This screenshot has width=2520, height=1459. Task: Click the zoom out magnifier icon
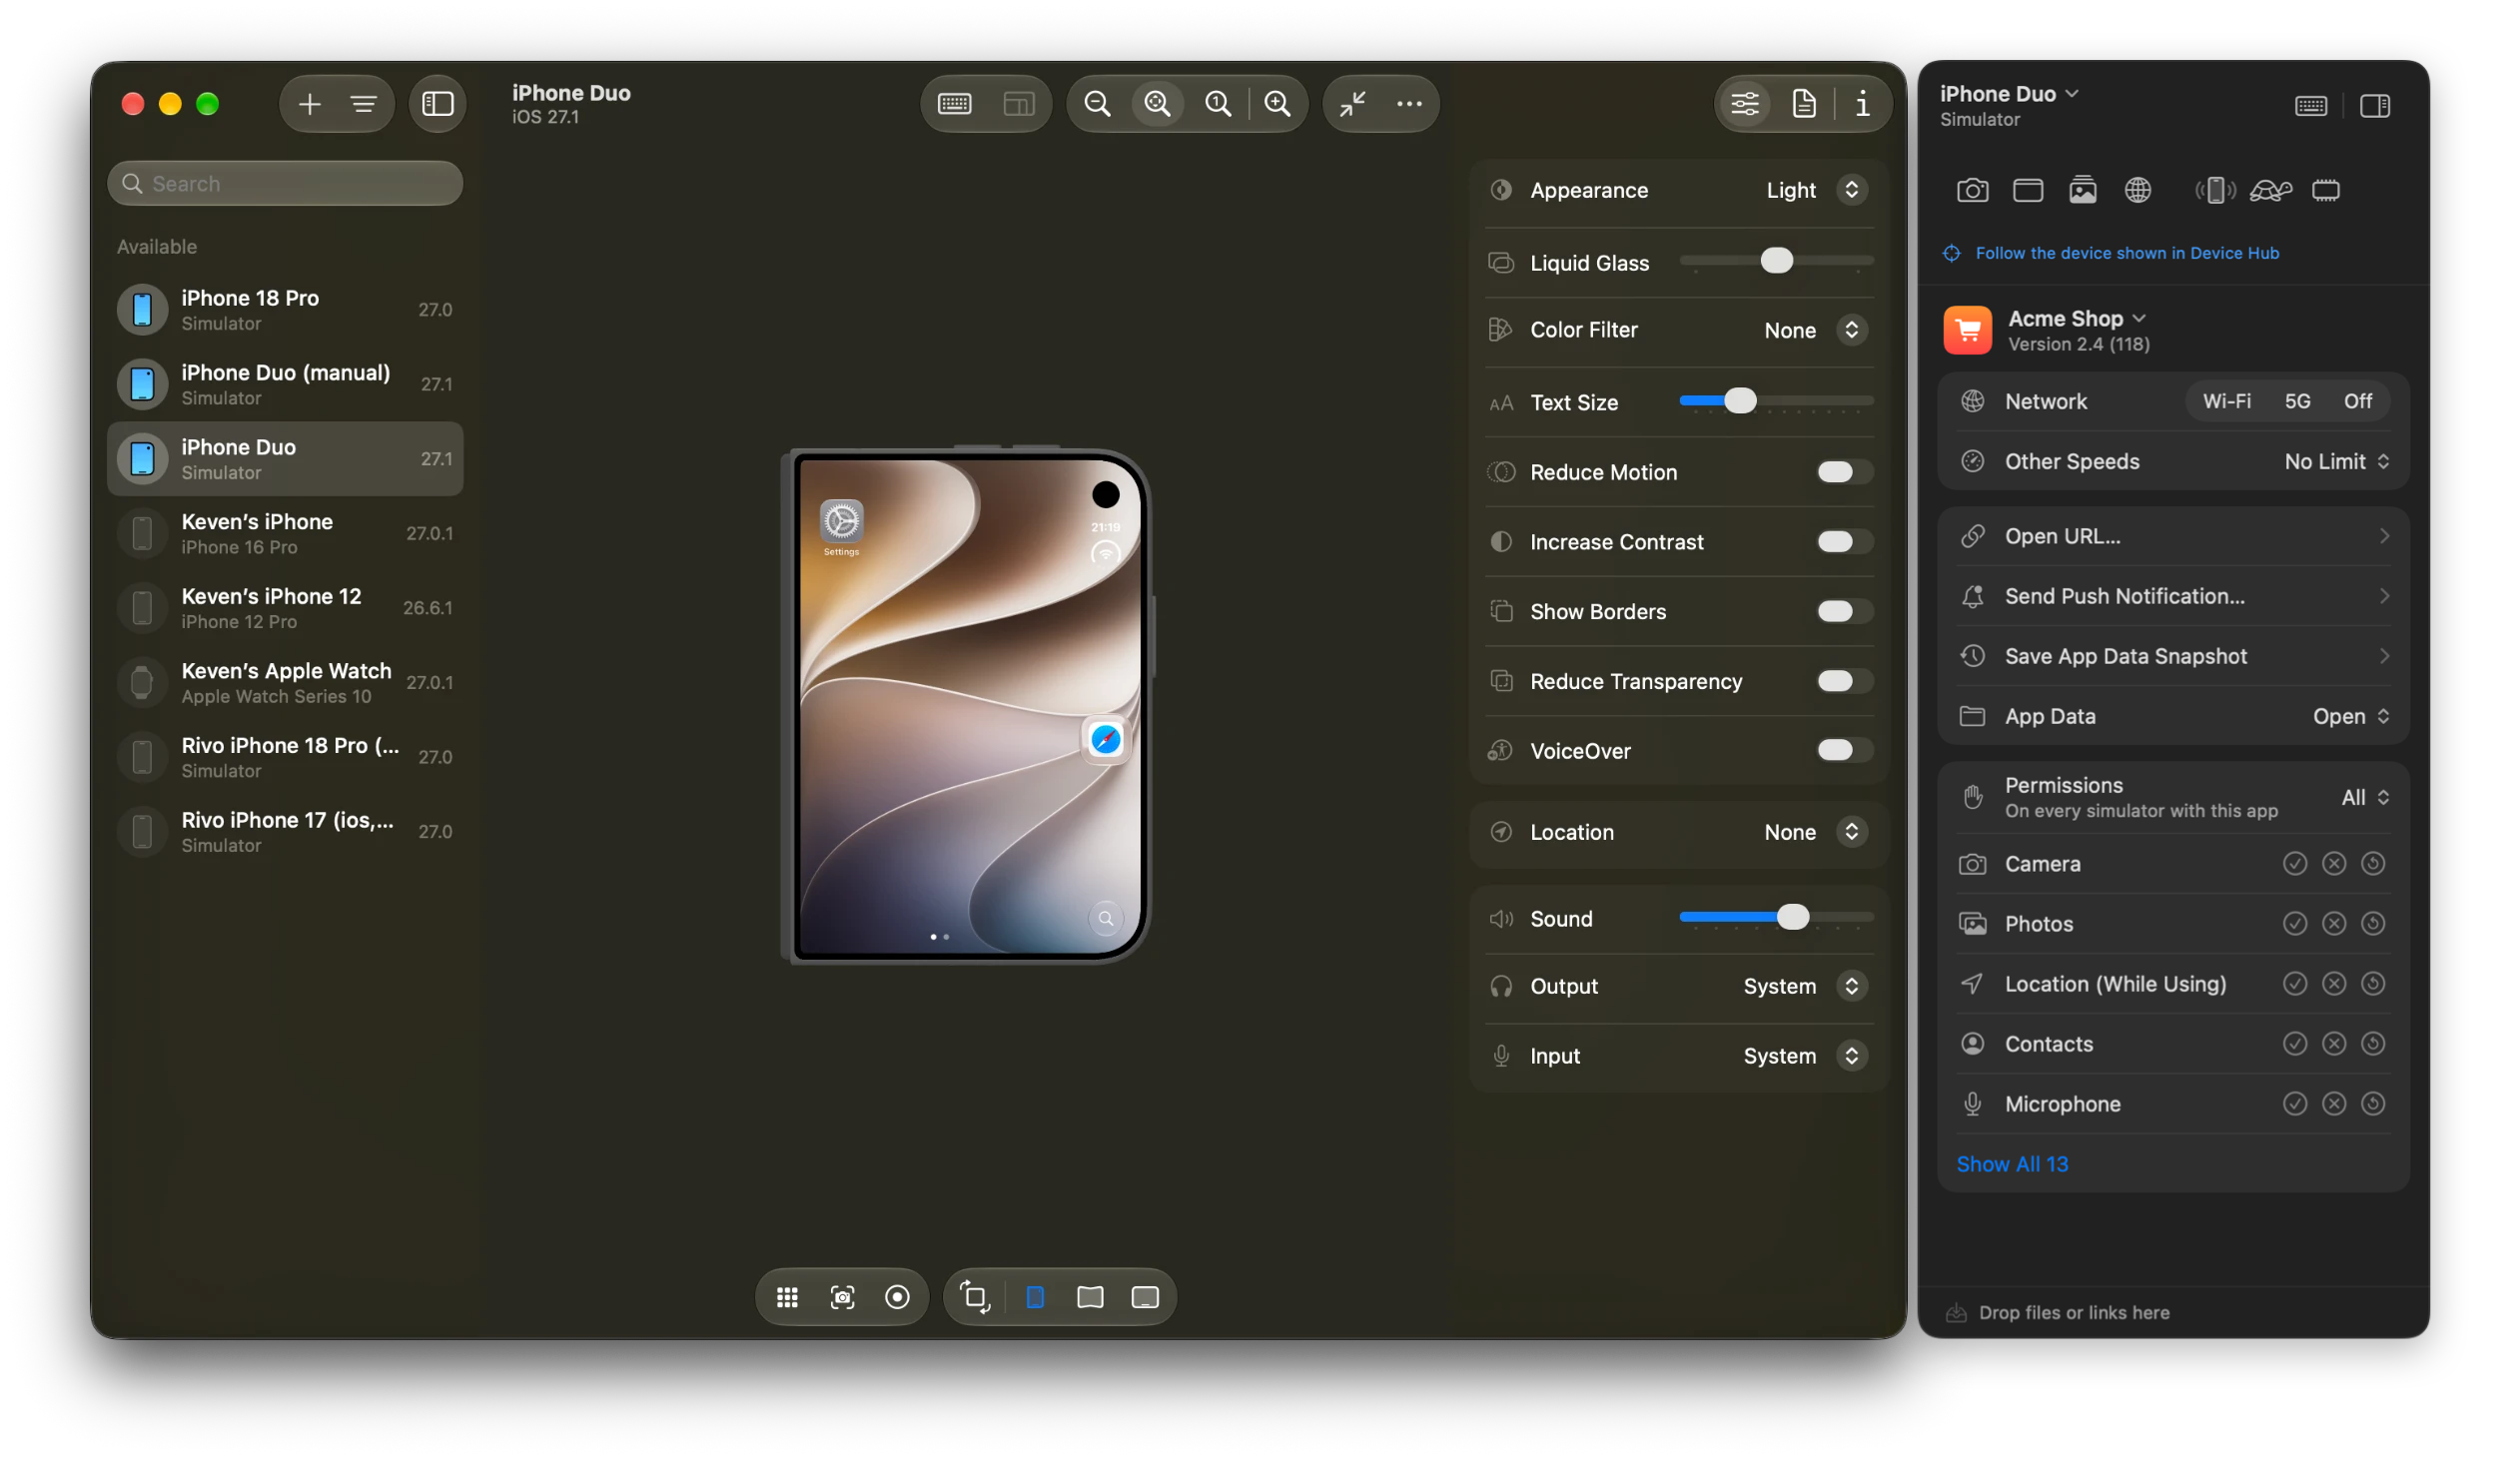tap(1097, 104)
